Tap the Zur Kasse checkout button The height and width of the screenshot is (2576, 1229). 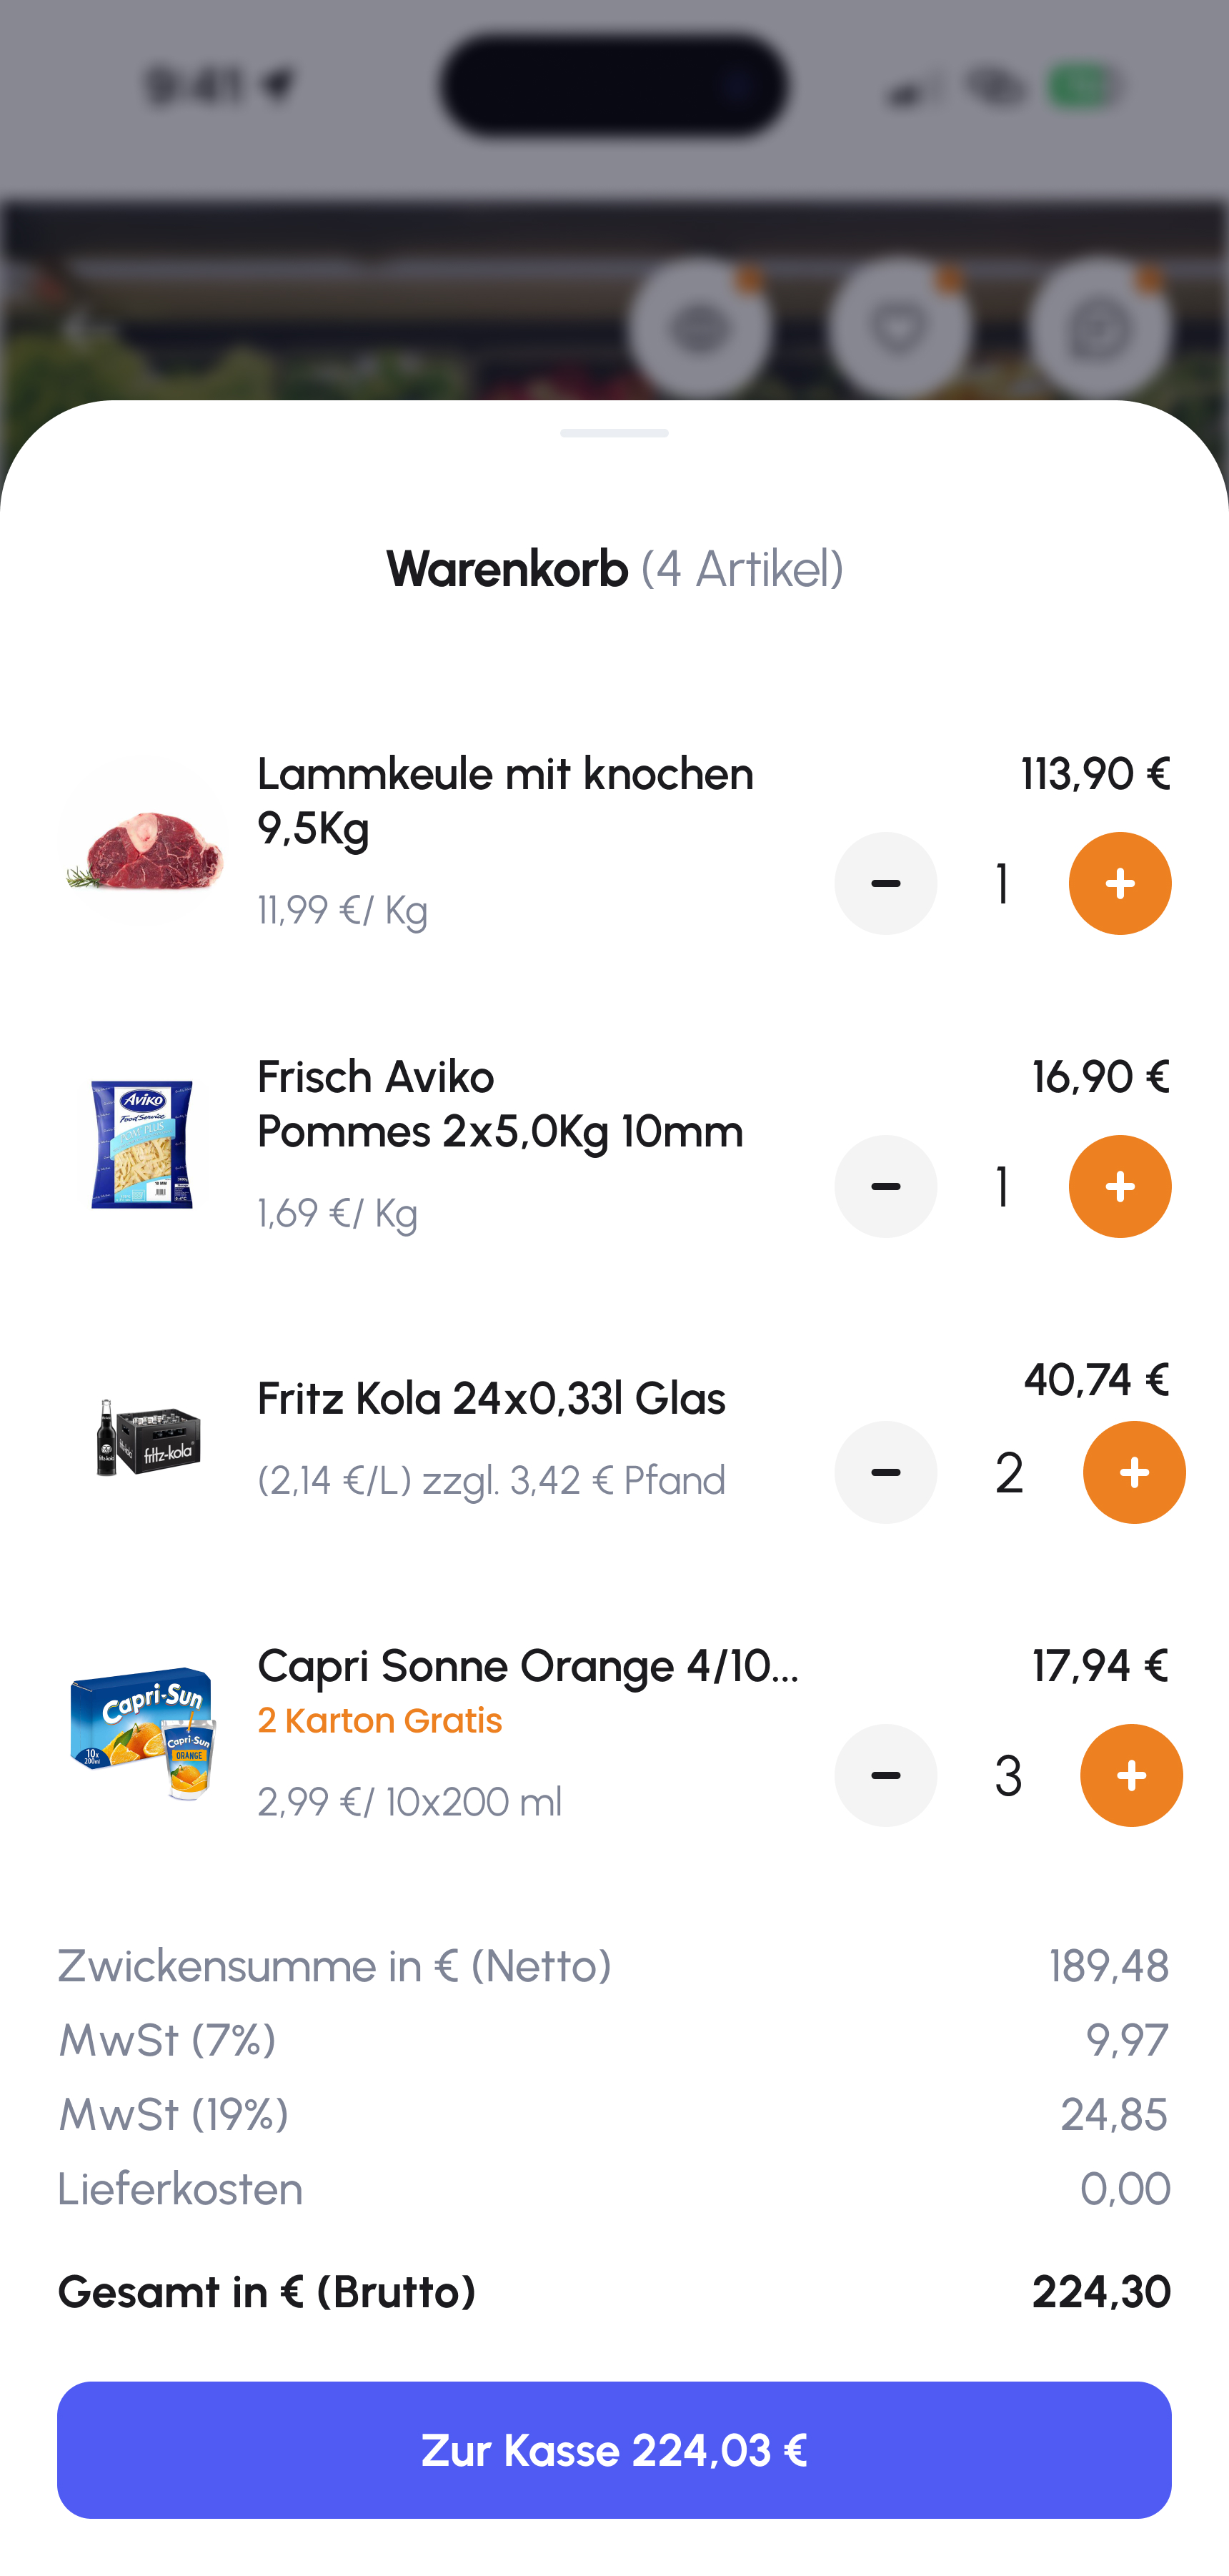pyautogui.click(x=614, y=2449)
